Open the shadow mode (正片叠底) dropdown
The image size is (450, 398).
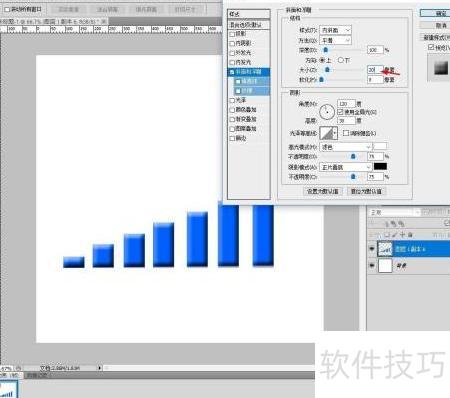[345, 167]
